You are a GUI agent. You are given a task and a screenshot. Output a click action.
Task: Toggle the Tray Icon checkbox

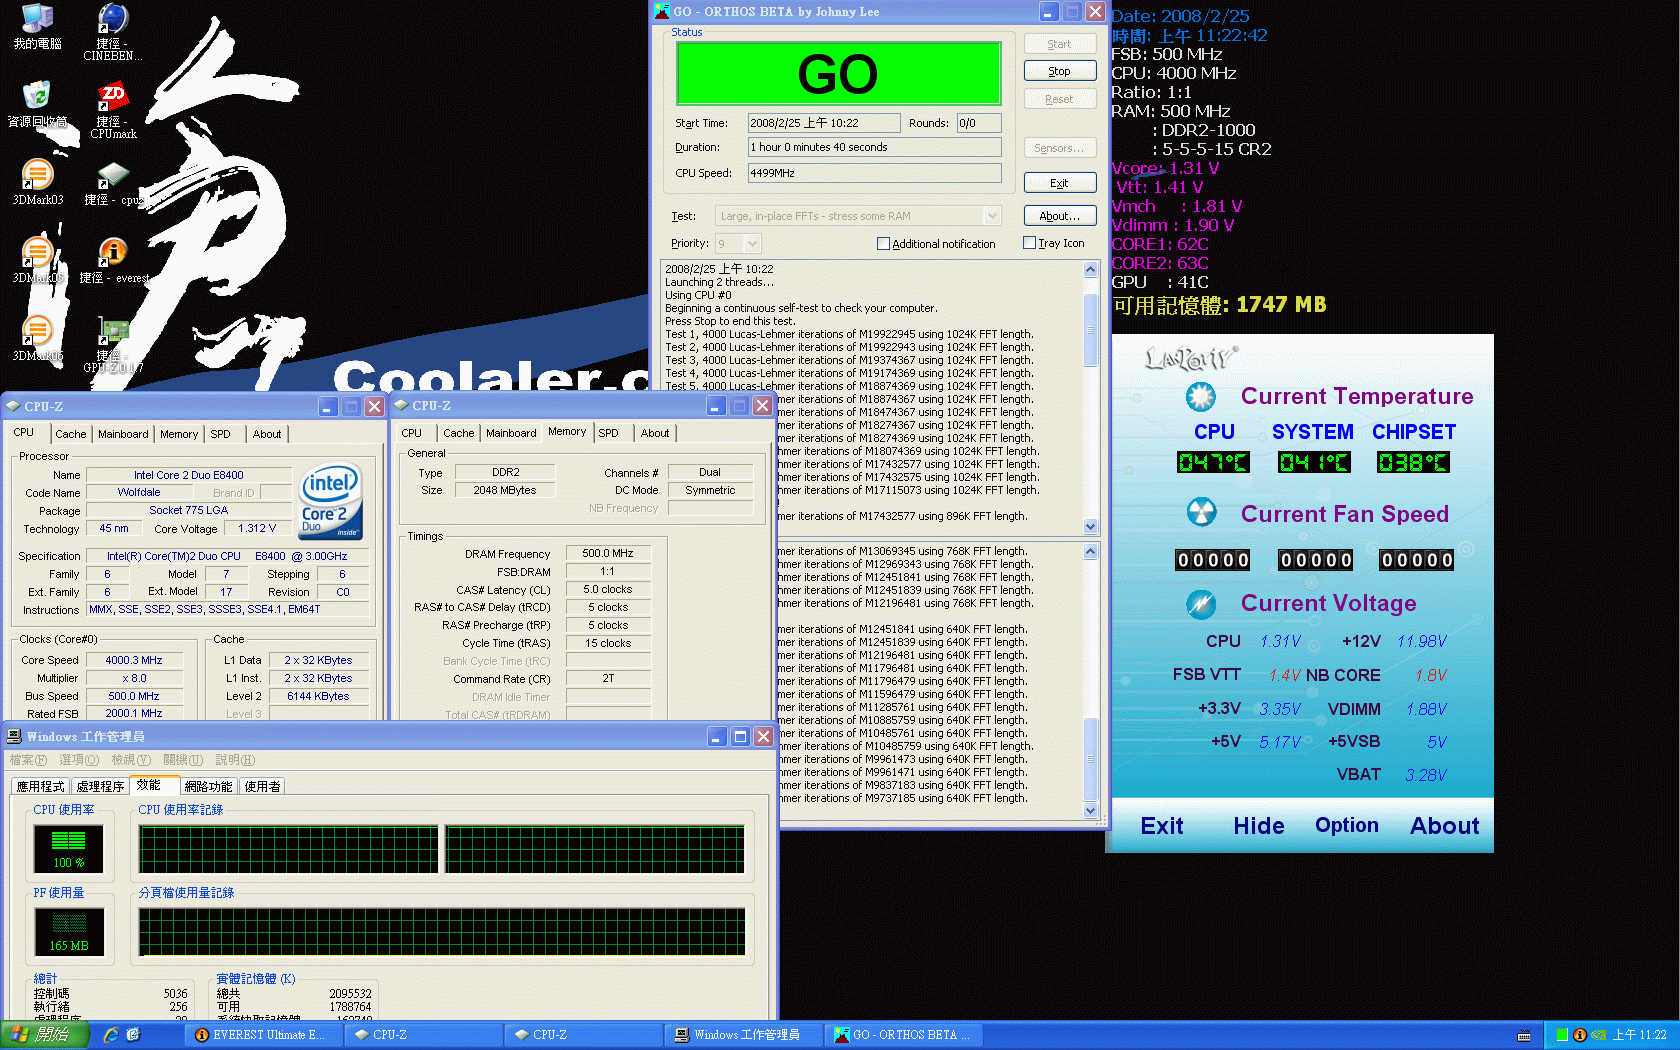1029,243
